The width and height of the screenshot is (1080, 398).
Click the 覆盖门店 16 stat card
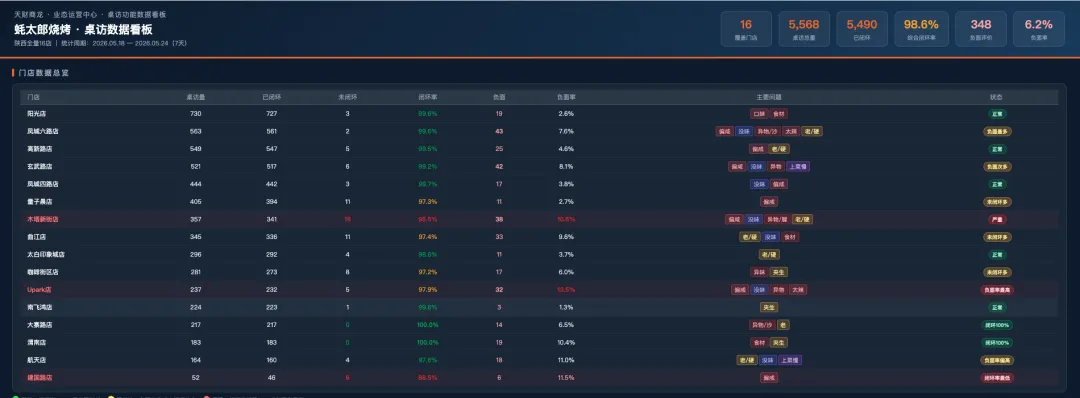pos(746,29)
